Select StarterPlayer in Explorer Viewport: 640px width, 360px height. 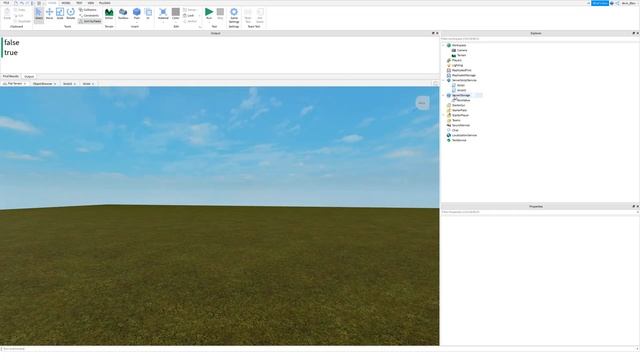pos(460,115)
